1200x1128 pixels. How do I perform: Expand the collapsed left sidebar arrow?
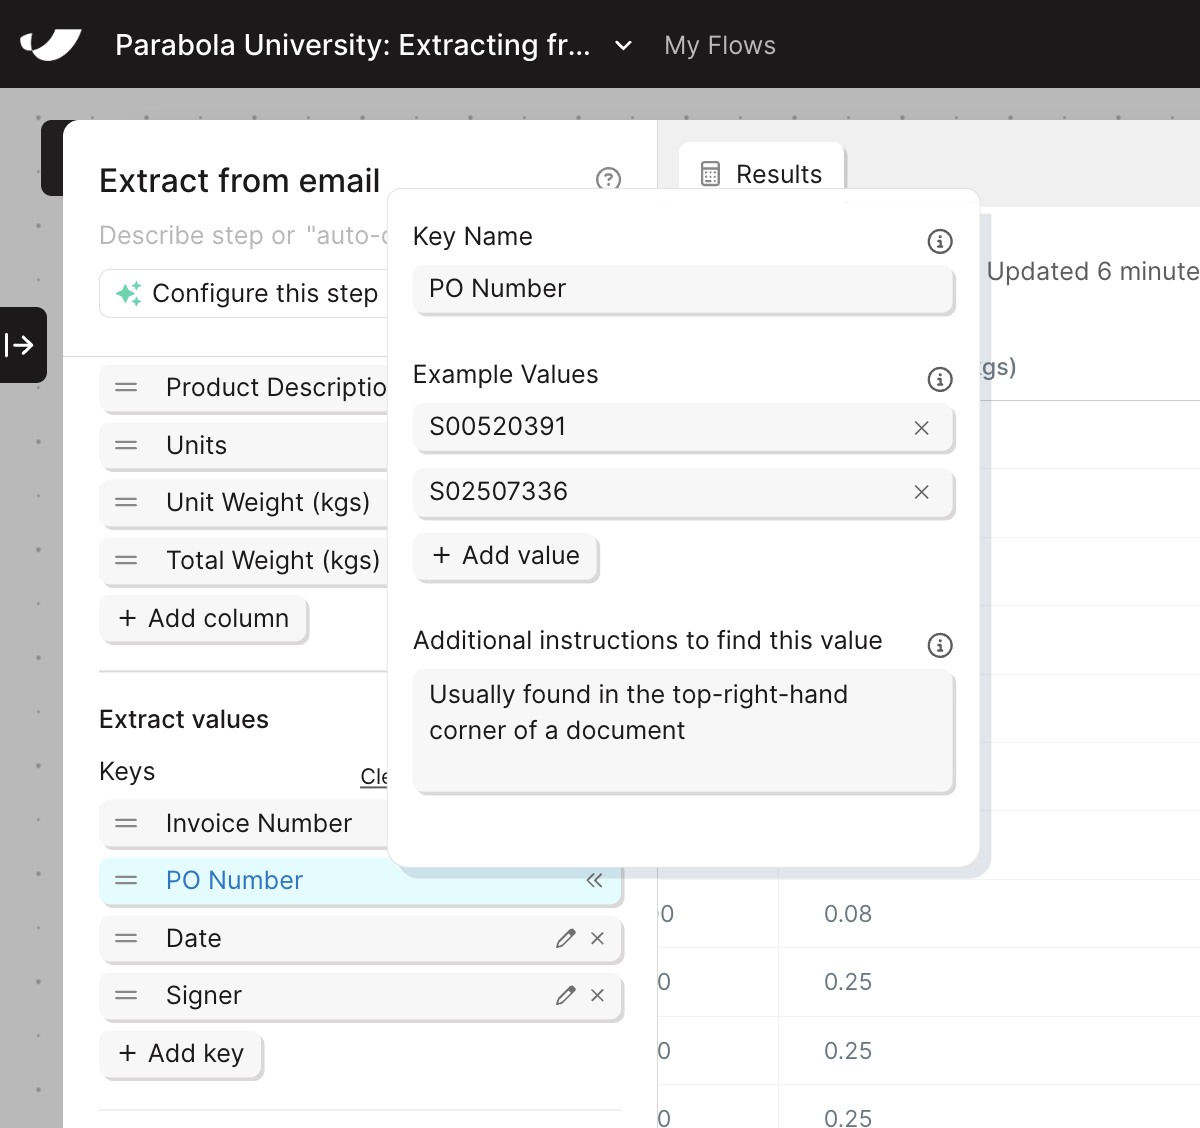coord(21,345)
